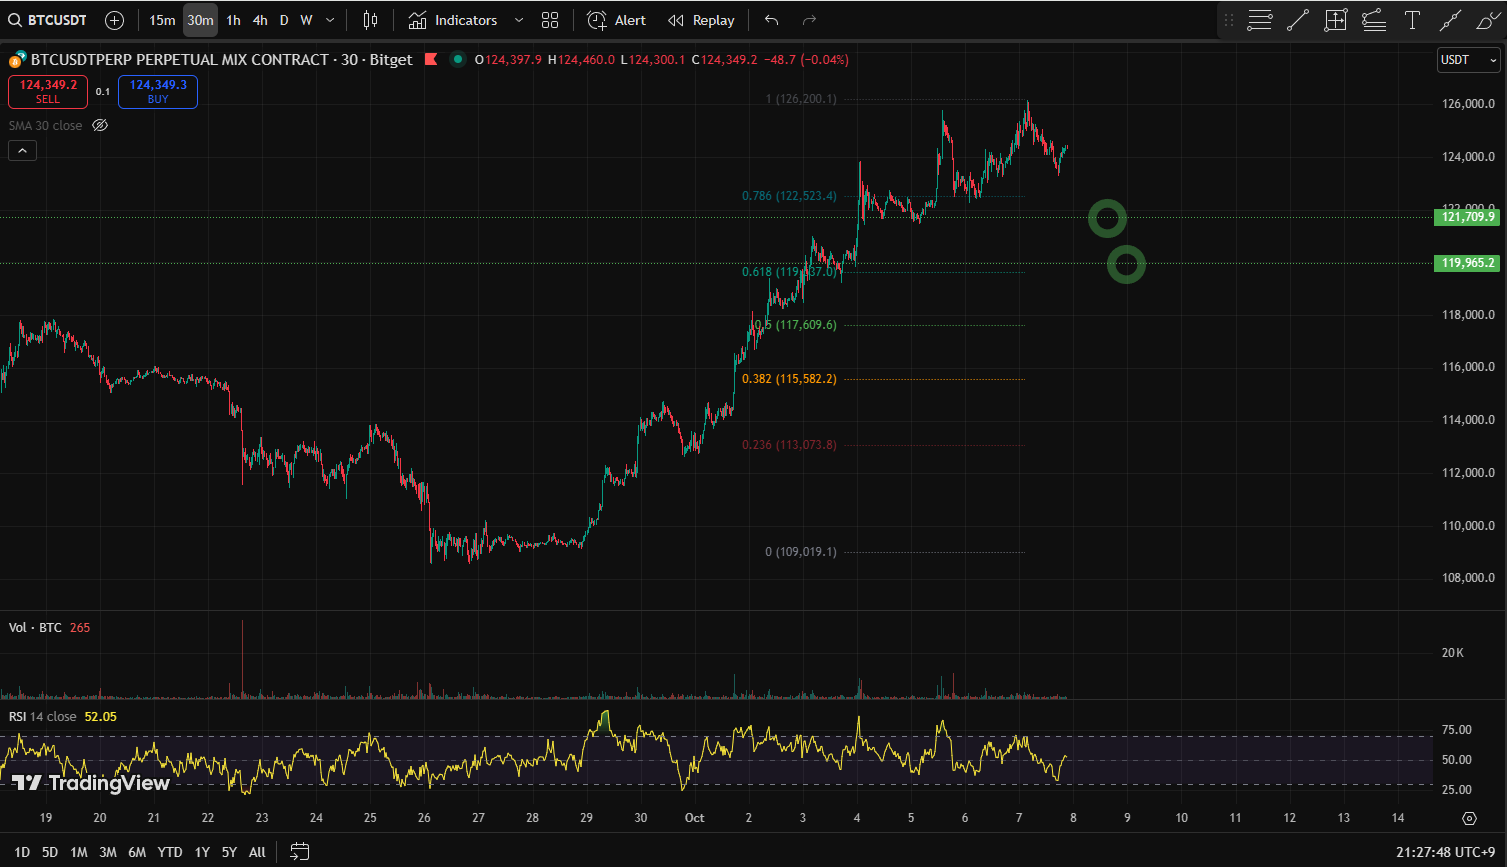The height and width of the screenshot is (867, 1507).
Task: Click the blue BUY price button
Action: pyautogui.click(x=157, y=92)
